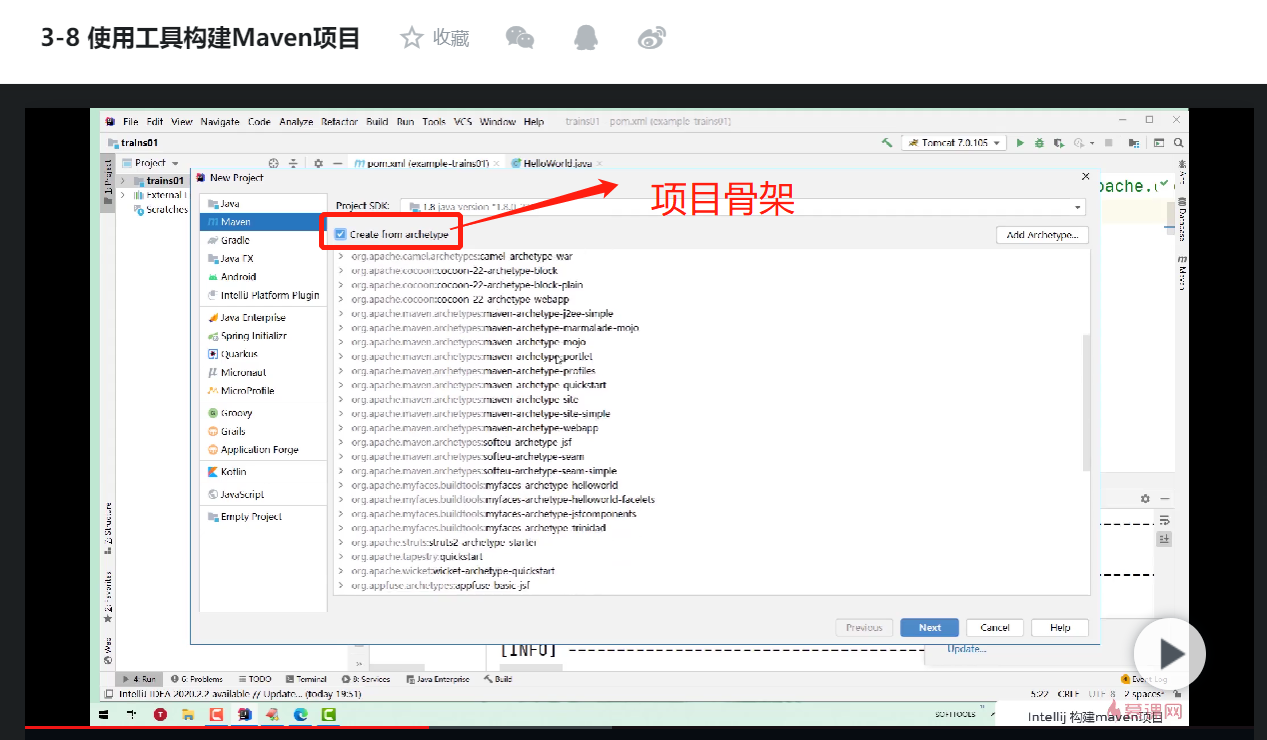Click the 收藏 star icon
The height and width of the screenshot is (740, 1267).
411,38
